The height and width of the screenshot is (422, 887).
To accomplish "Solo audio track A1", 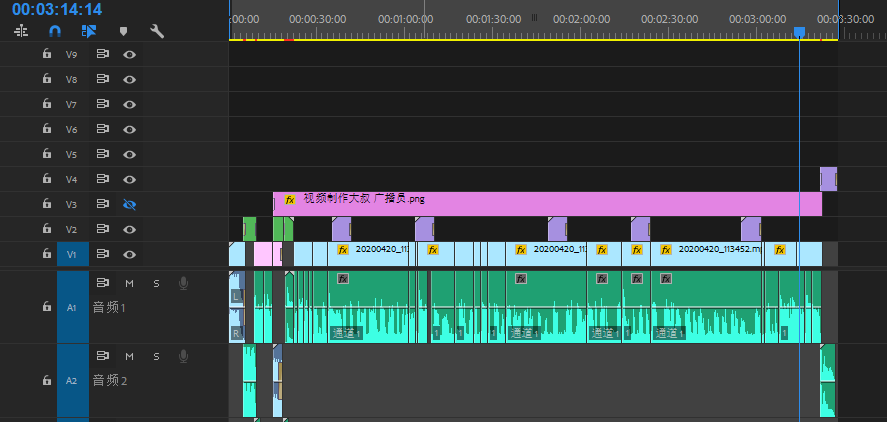I will point(156,283).
